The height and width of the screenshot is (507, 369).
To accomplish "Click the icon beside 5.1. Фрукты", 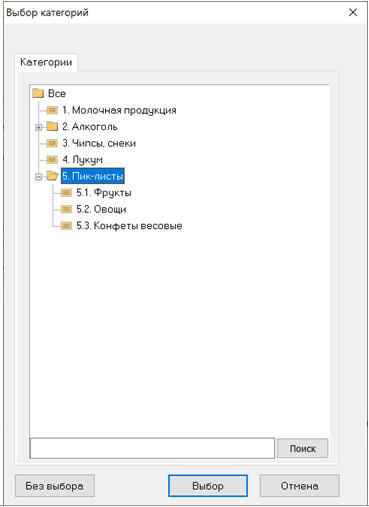I will tap(67, 193).
